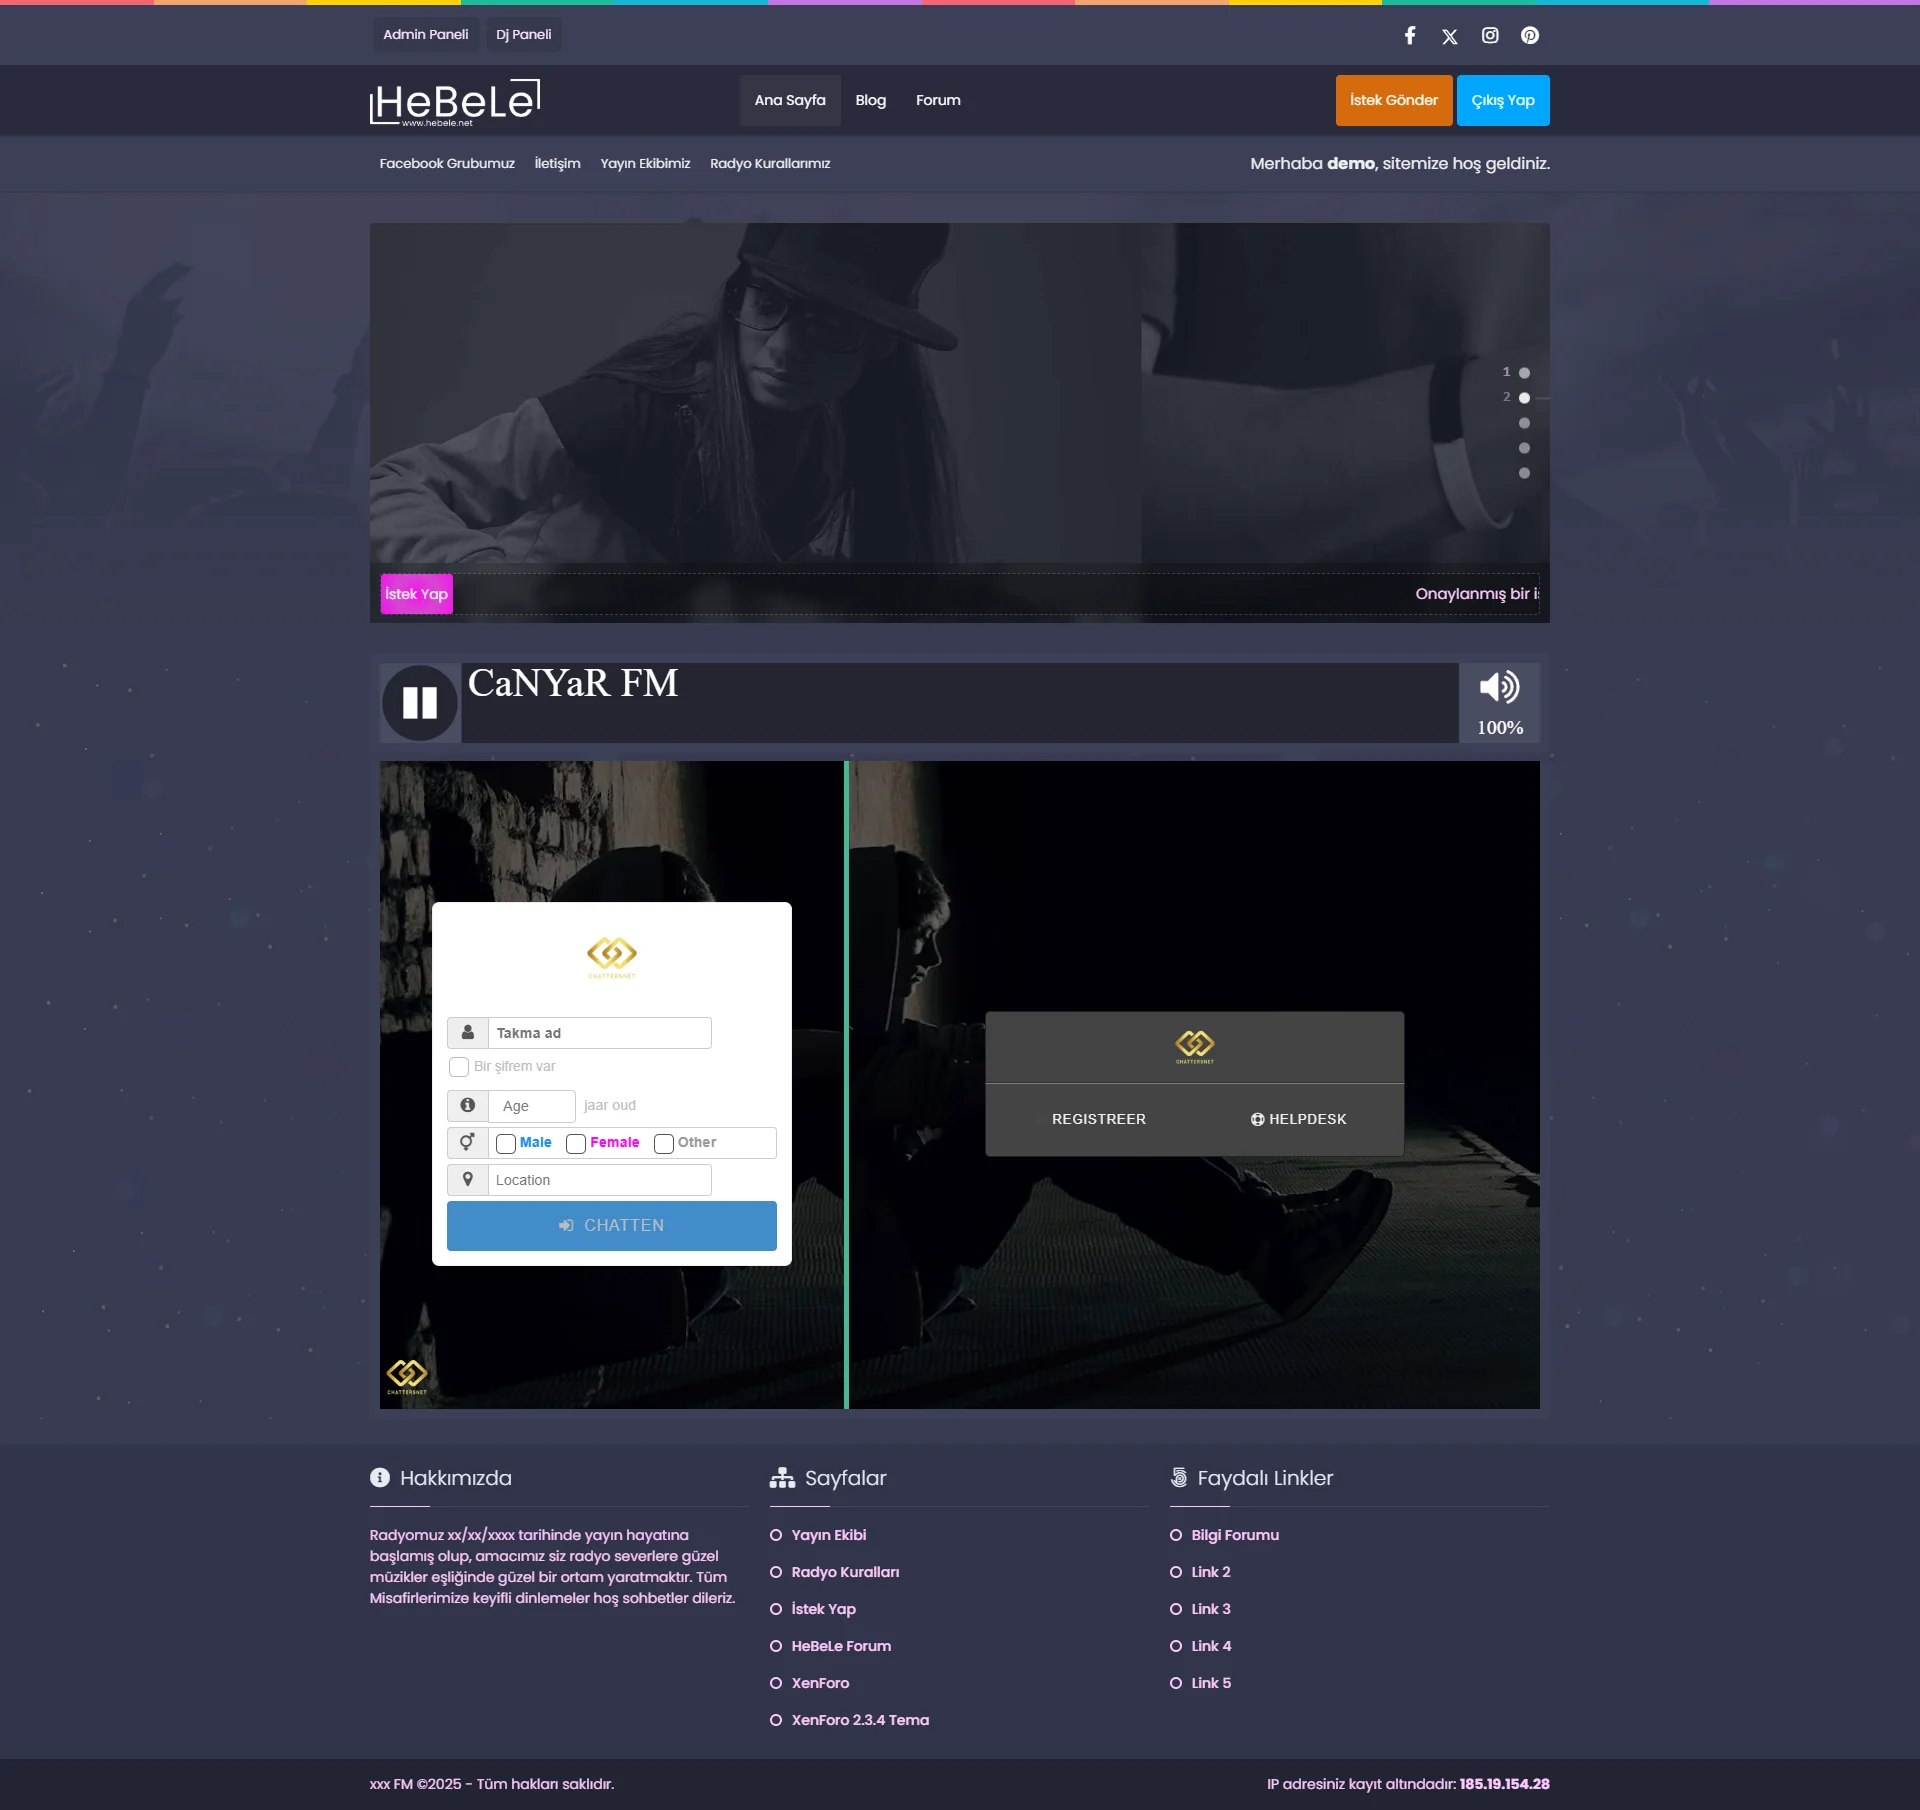
Task: Click the CHATTEN login button
Action: (x=612, y=1226)
